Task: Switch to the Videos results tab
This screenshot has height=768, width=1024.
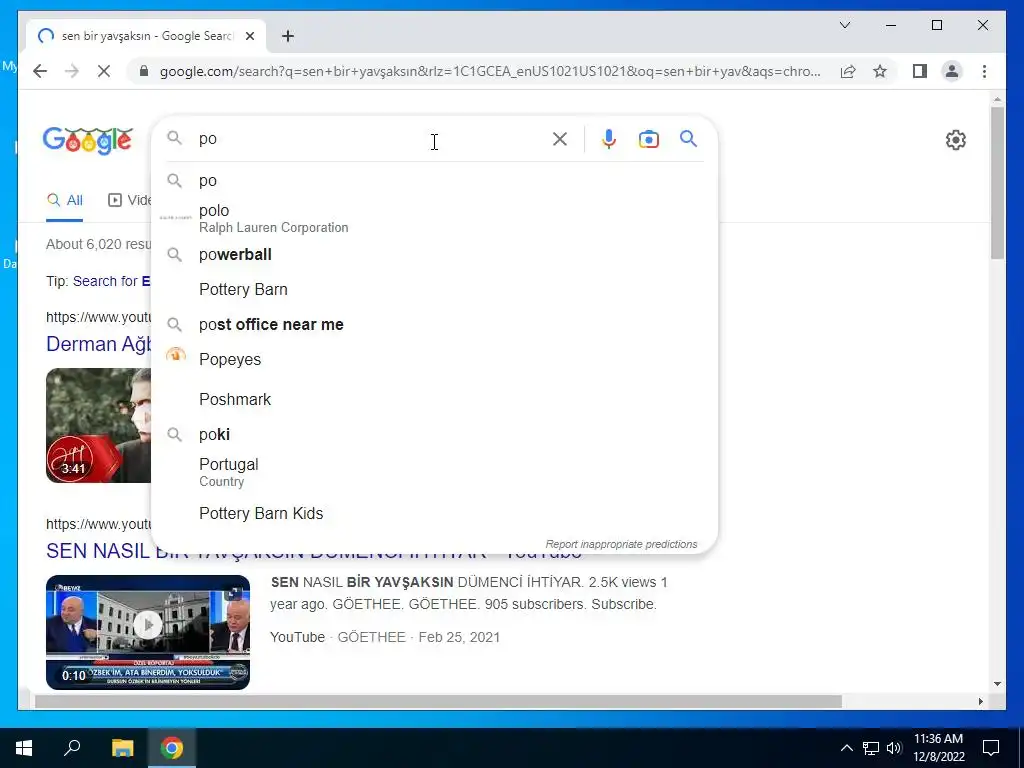Action: [129, 200]
